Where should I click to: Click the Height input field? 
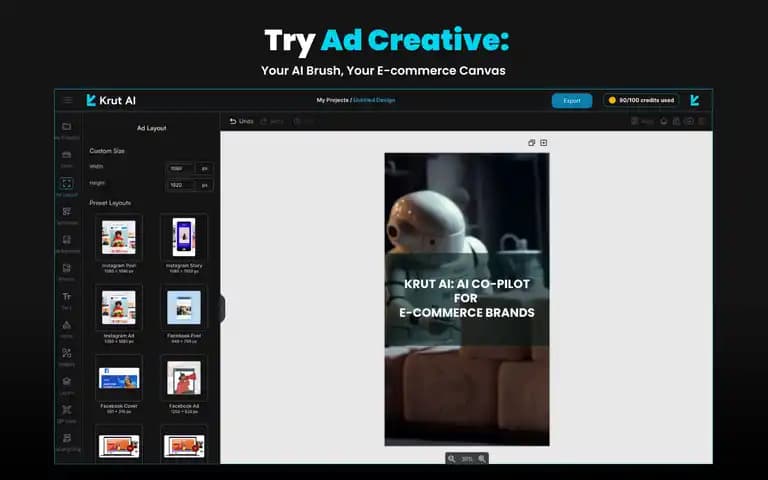tap(181, 185)
